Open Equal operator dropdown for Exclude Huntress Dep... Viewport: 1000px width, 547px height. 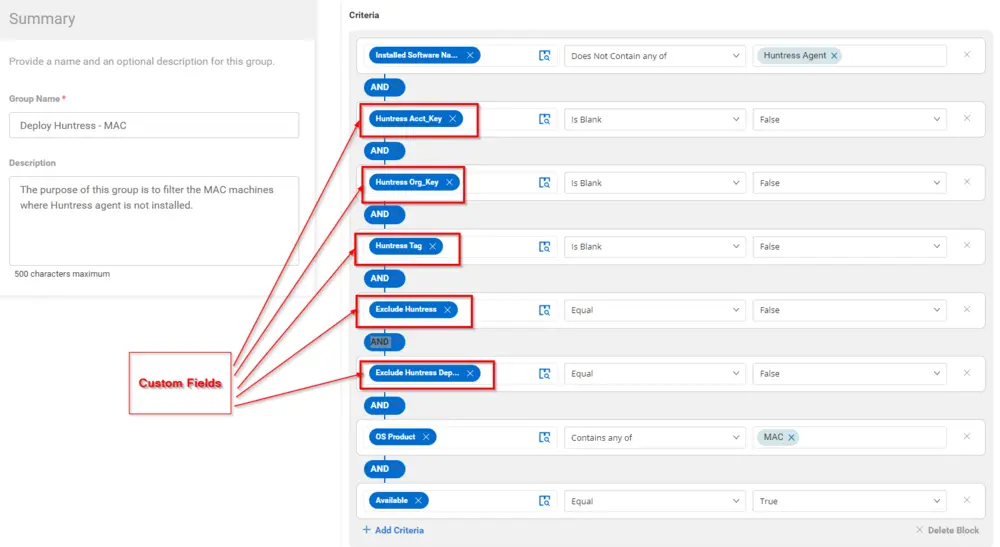[x=654, y=374]
